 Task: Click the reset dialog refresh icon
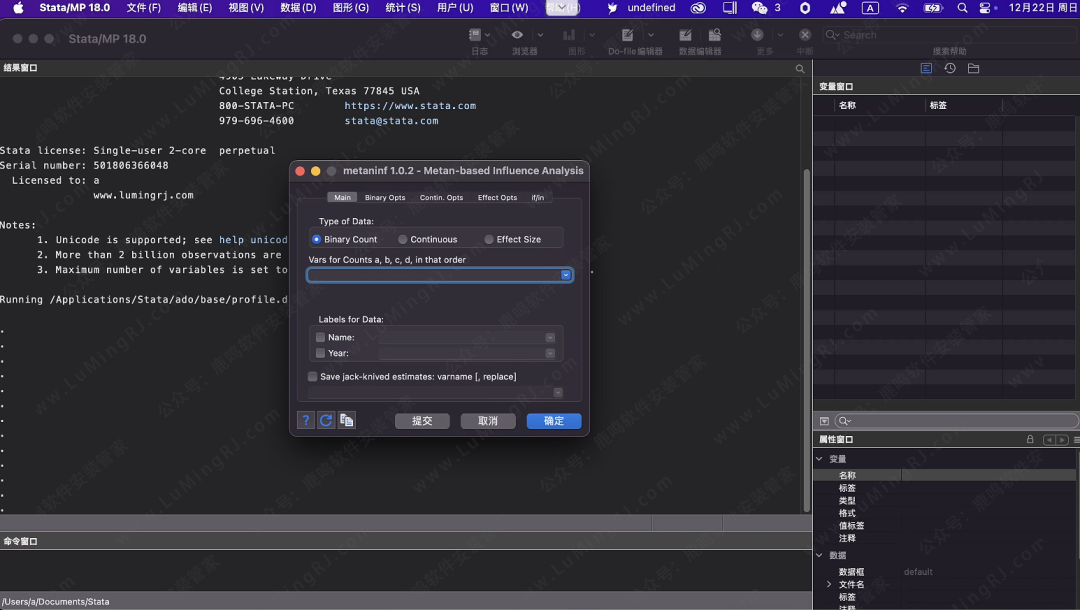(x=326, y=421)
